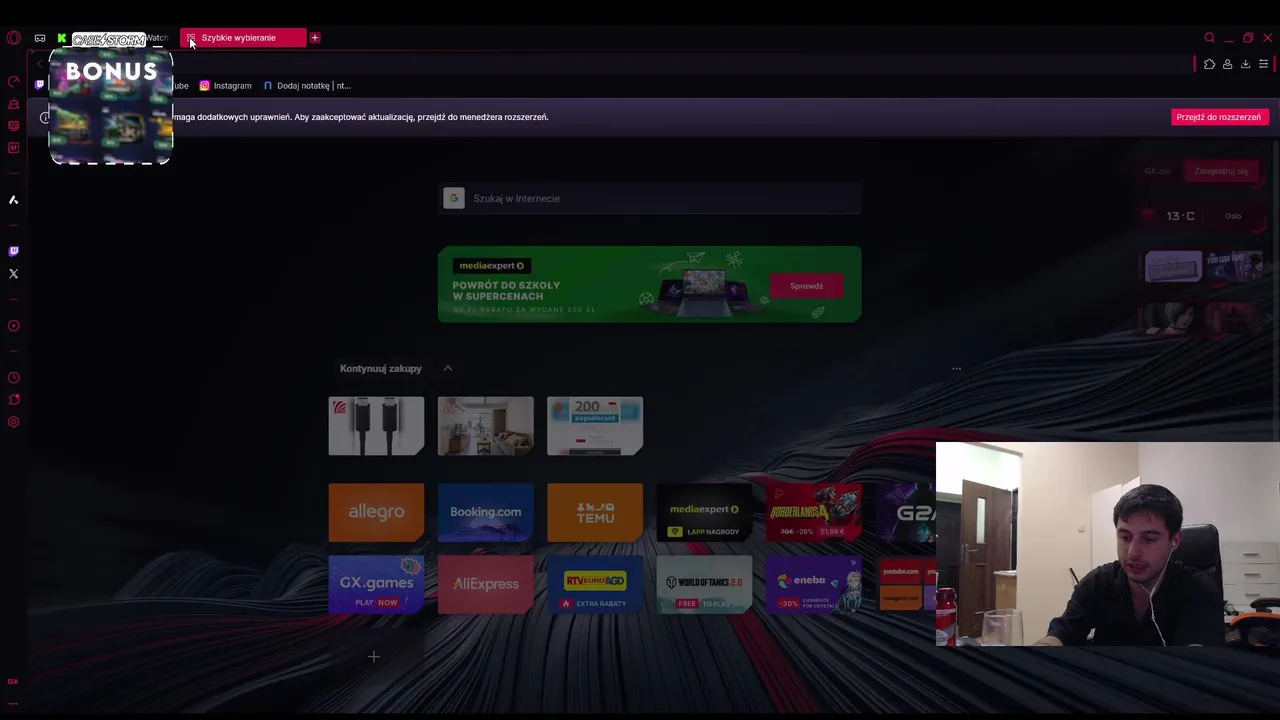Click the GX label at sidebar bottom
Screen dimensions: 1280x720
tap(13, 682)
